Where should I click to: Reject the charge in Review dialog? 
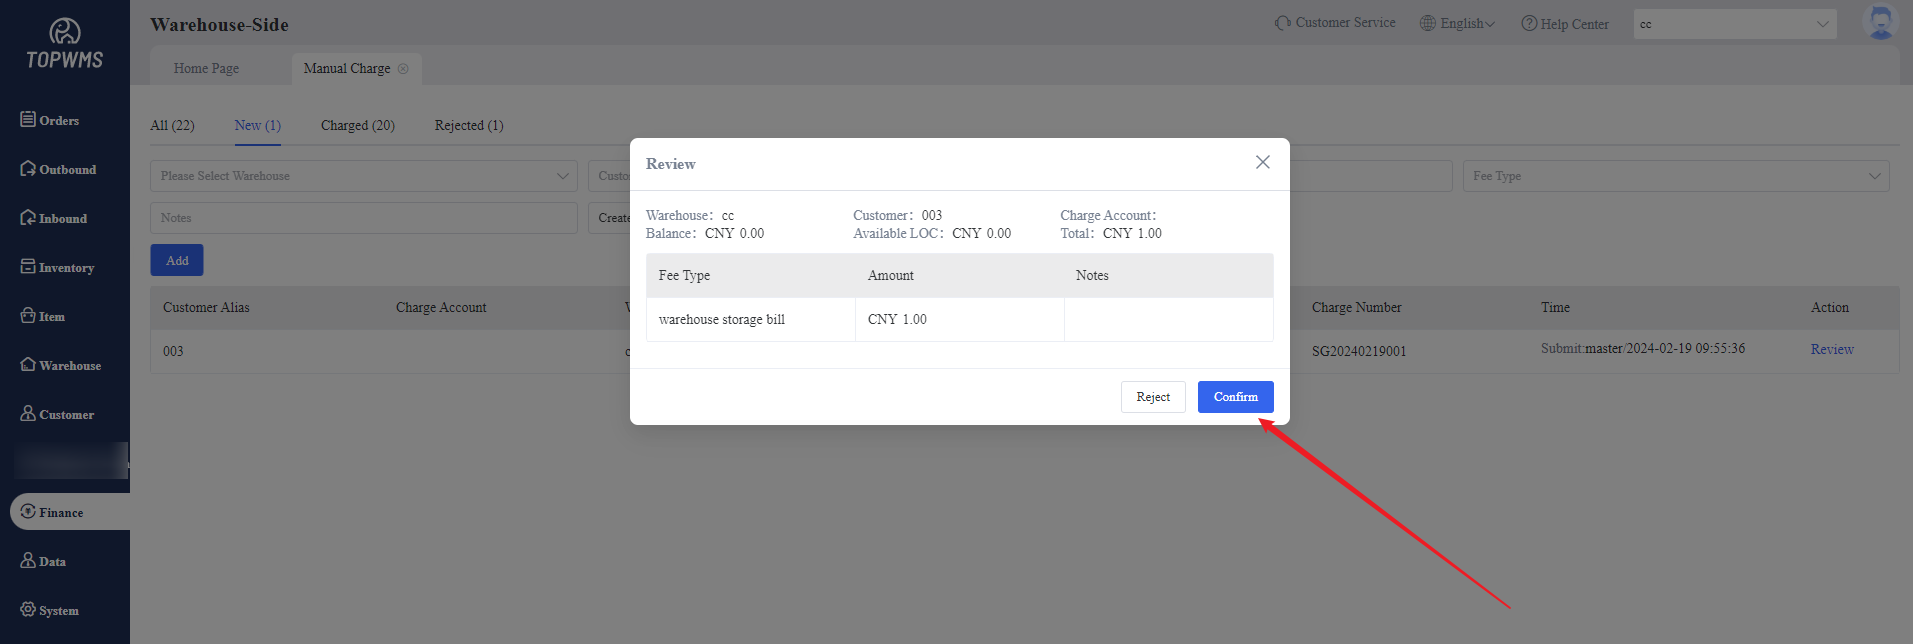tap(1152, 397)
